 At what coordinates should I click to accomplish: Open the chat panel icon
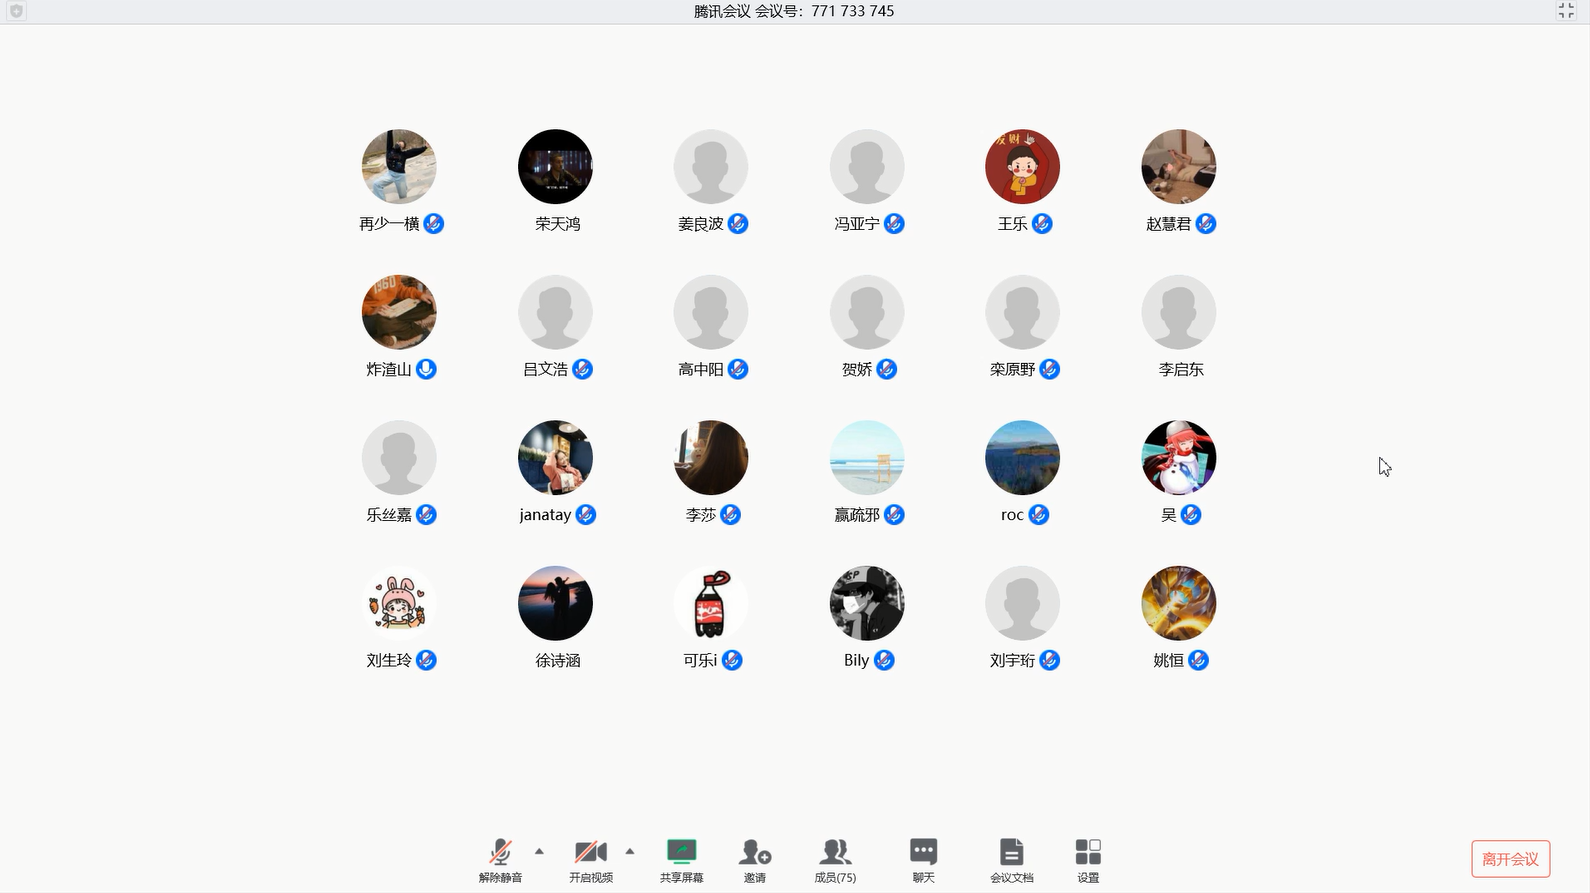(x=923, y=853)
